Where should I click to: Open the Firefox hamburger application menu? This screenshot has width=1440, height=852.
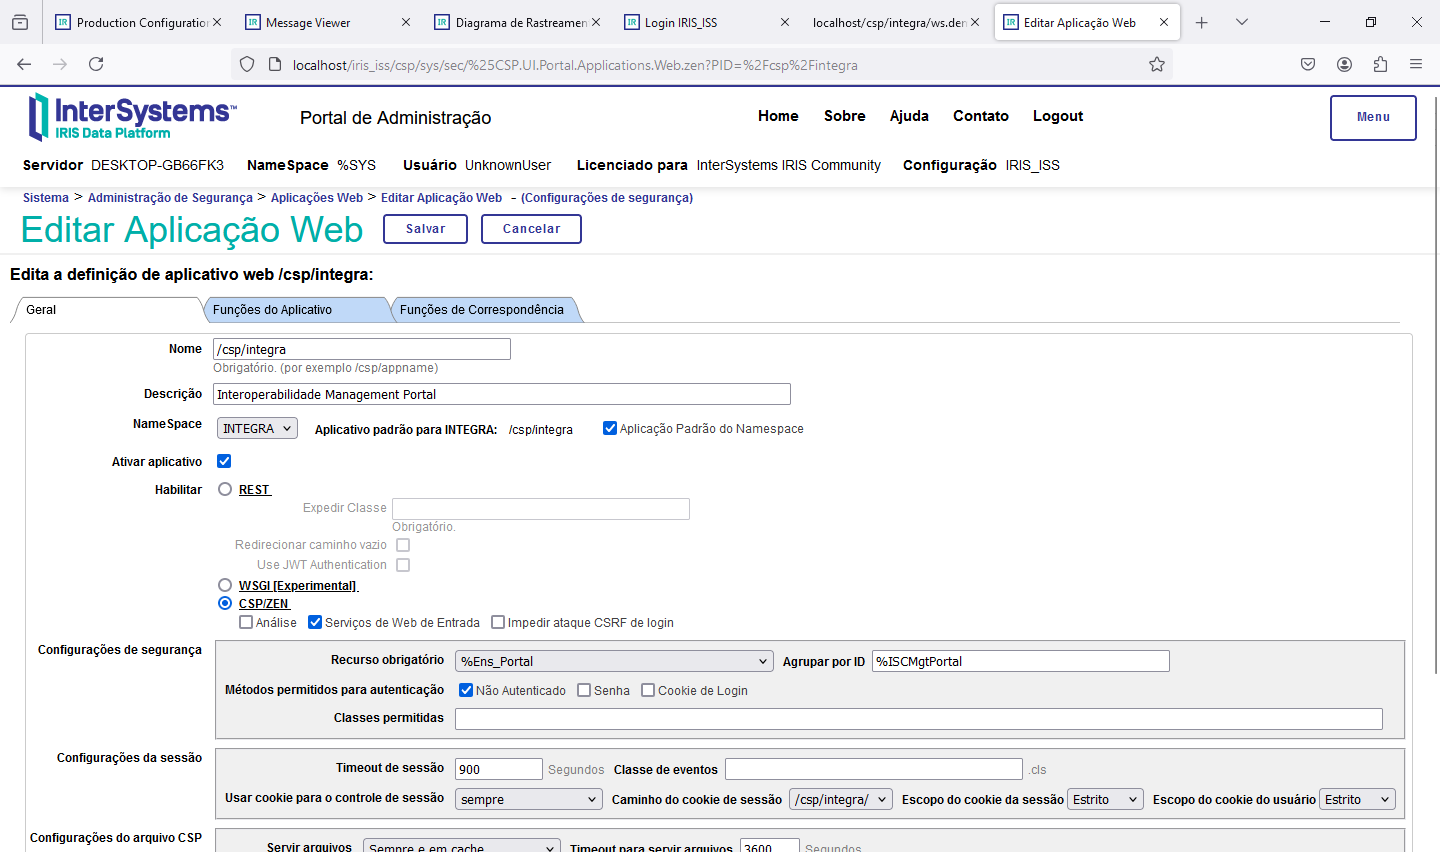[x=1416, y=64]
